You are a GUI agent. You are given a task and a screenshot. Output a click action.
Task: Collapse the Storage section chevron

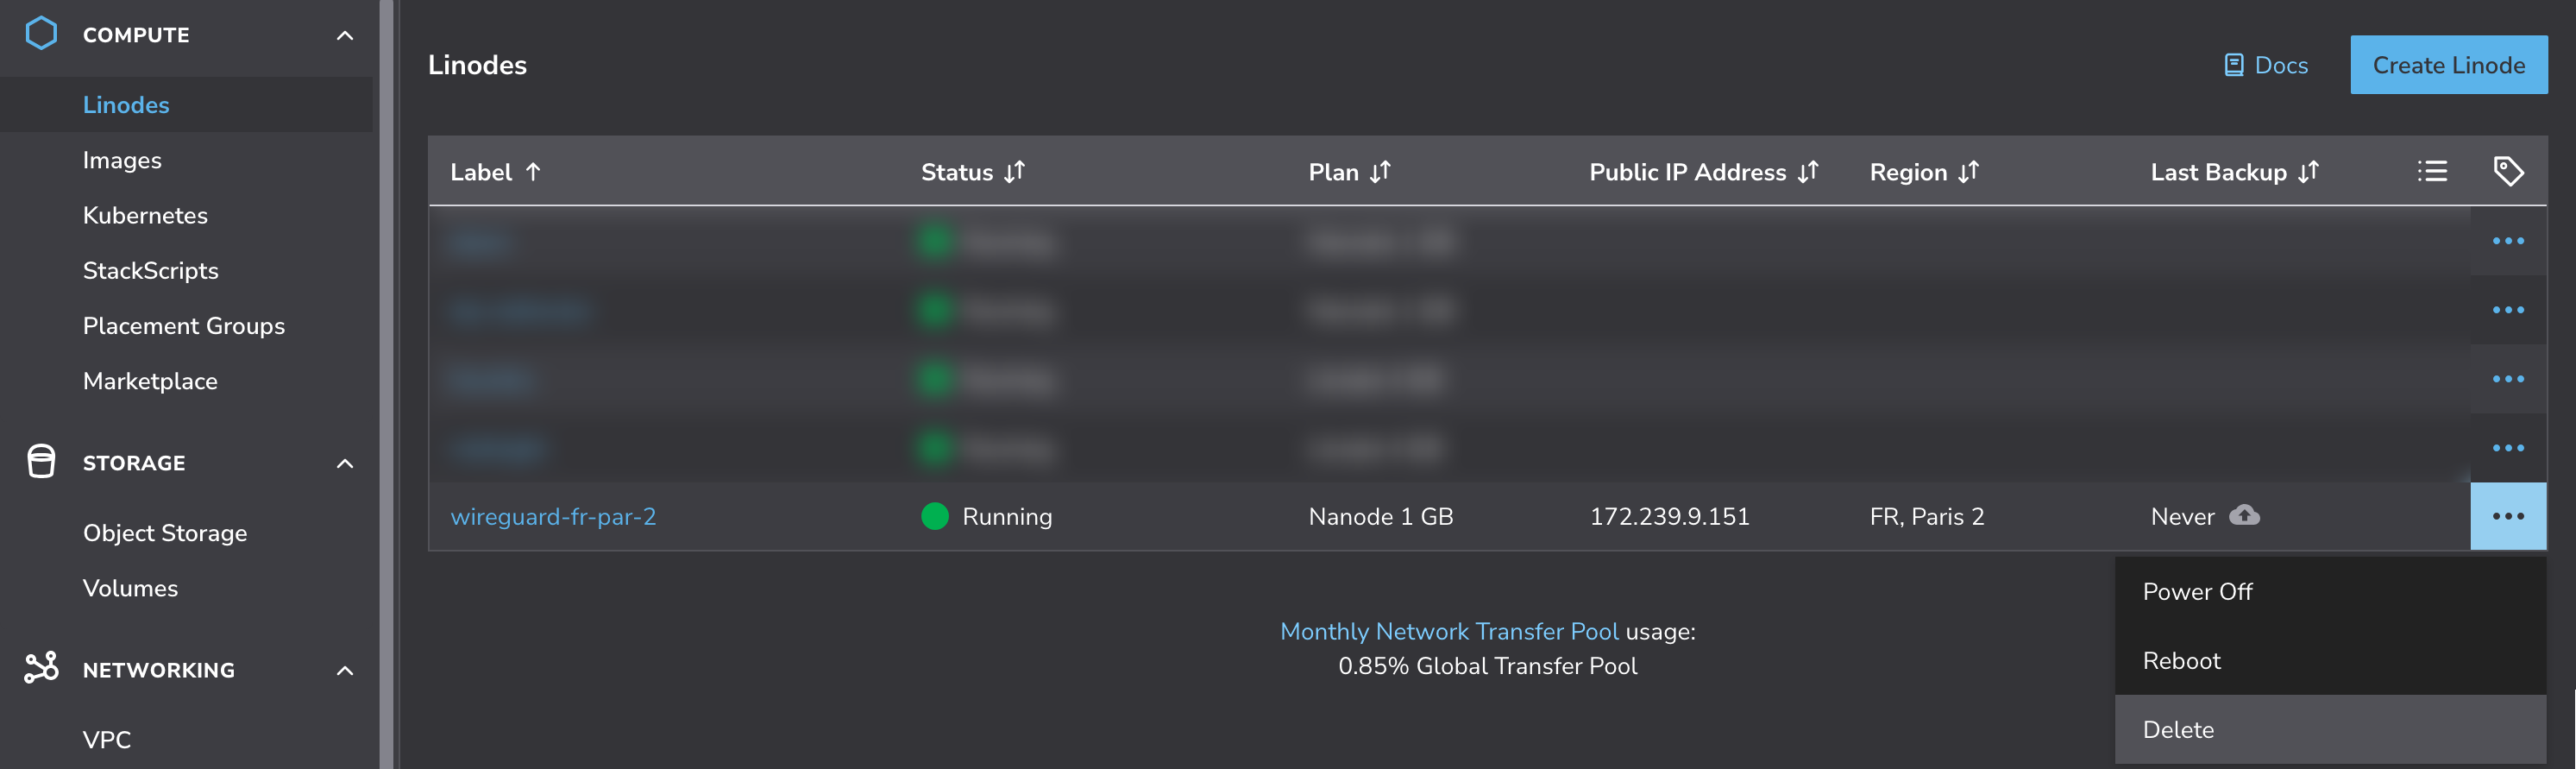[x=345, y=463]
